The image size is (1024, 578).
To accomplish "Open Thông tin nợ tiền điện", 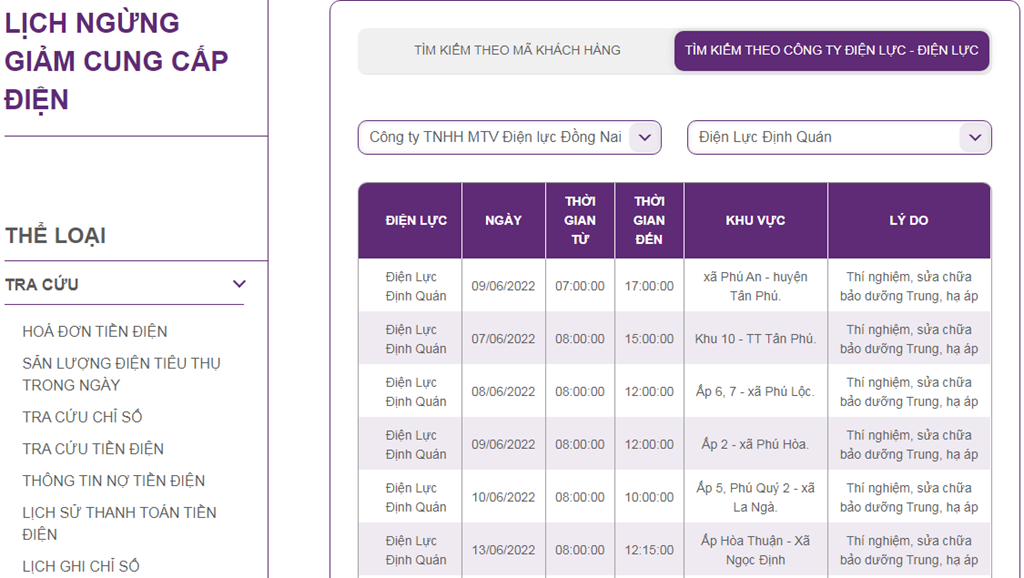I will (x=113, y=481).
